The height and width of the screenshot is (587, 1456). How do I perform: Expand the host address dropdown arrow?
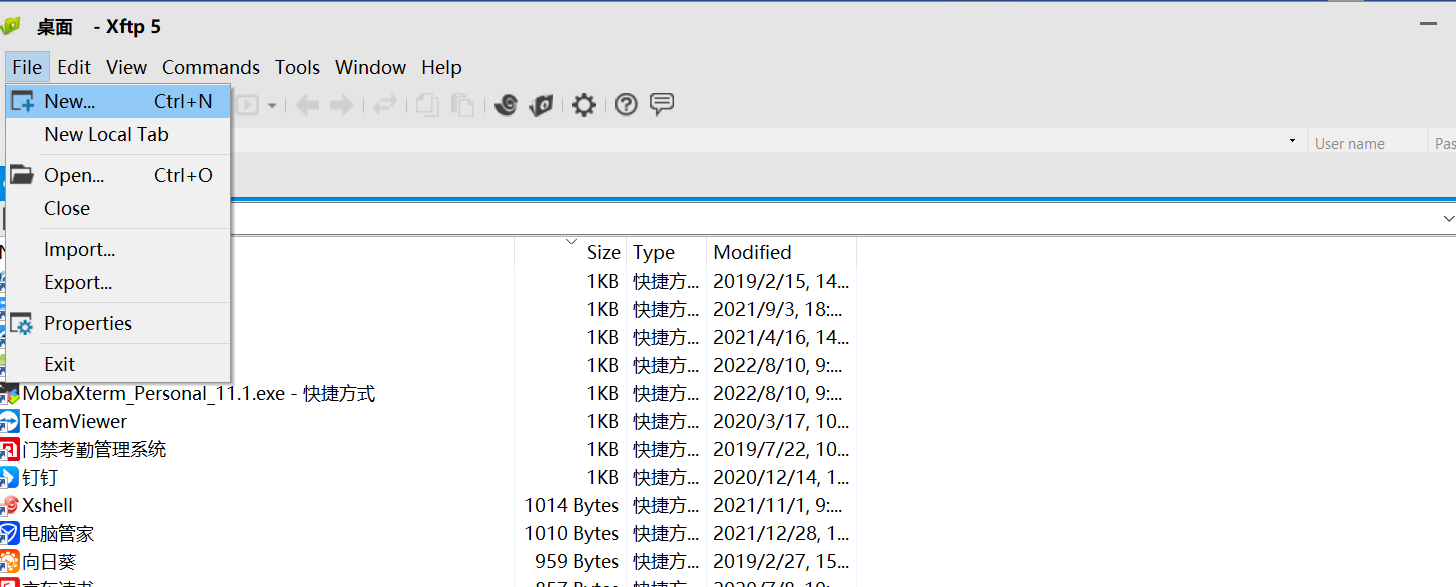point(1292,141)
